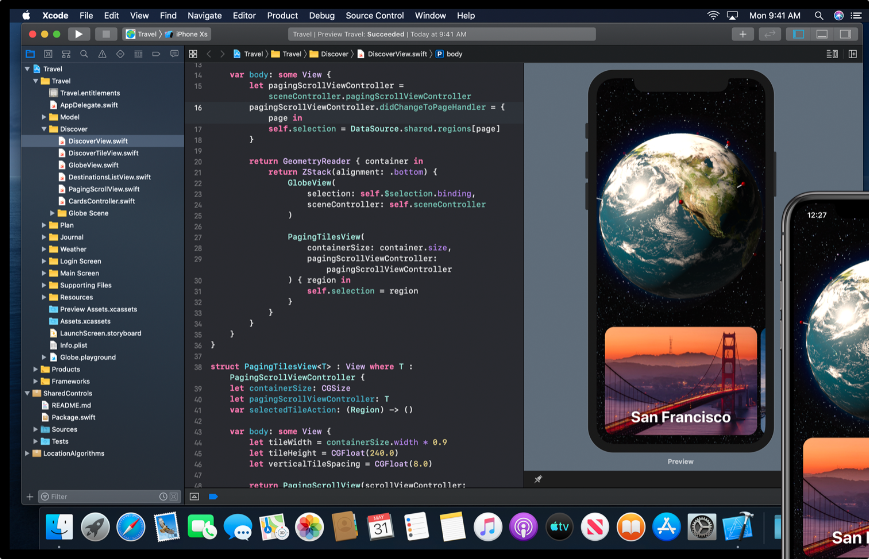Show the Issue navigator
Screen dimensions: 869x559
(102, 54)
